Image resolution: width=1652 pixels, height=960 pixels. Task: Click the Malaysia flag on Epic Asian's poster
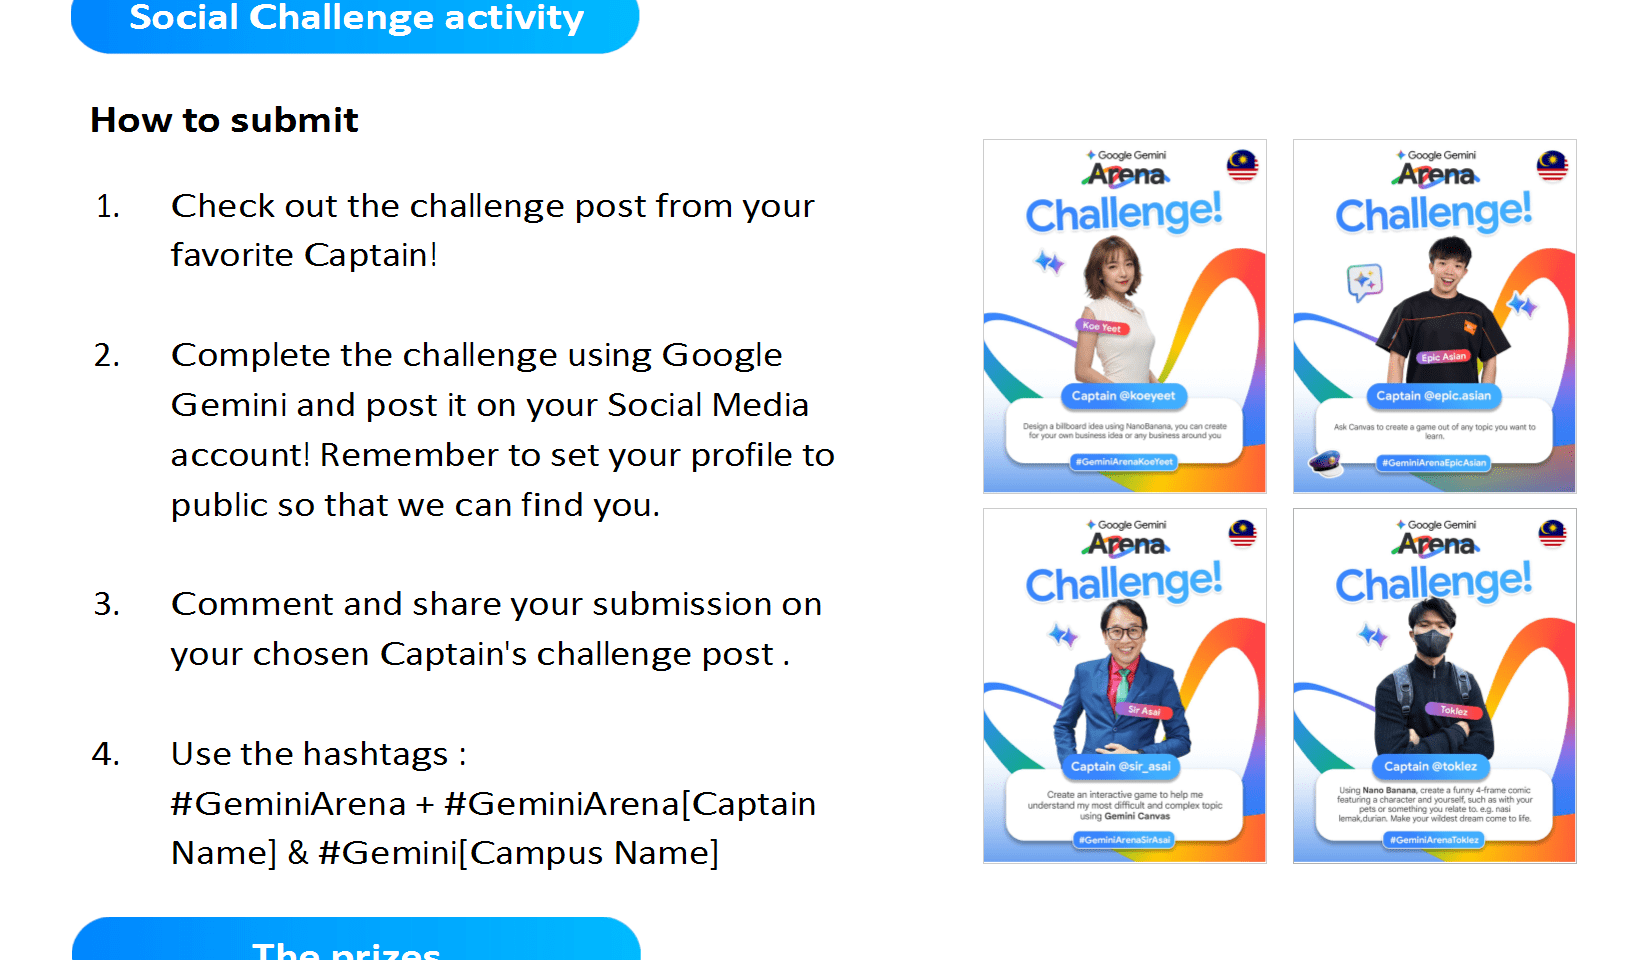[1552, 165]
